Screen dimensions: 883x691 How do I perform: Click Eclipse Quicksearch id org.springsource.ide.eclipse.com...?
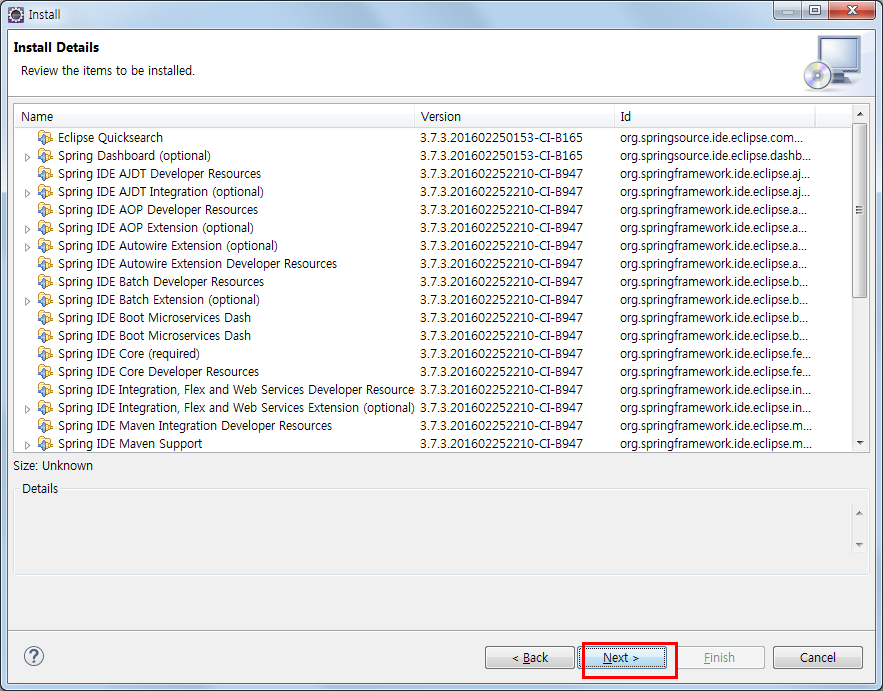(x=711, y=137)
